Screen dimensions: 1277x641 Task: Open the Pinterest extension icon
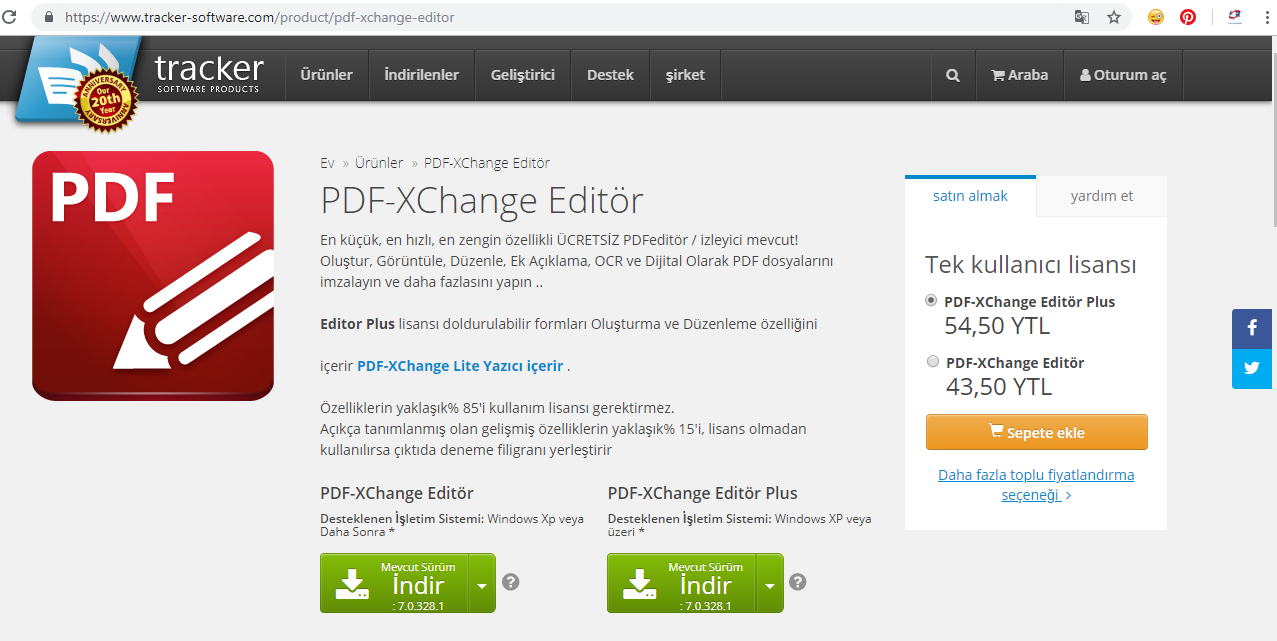click(x=1188, y=17)
